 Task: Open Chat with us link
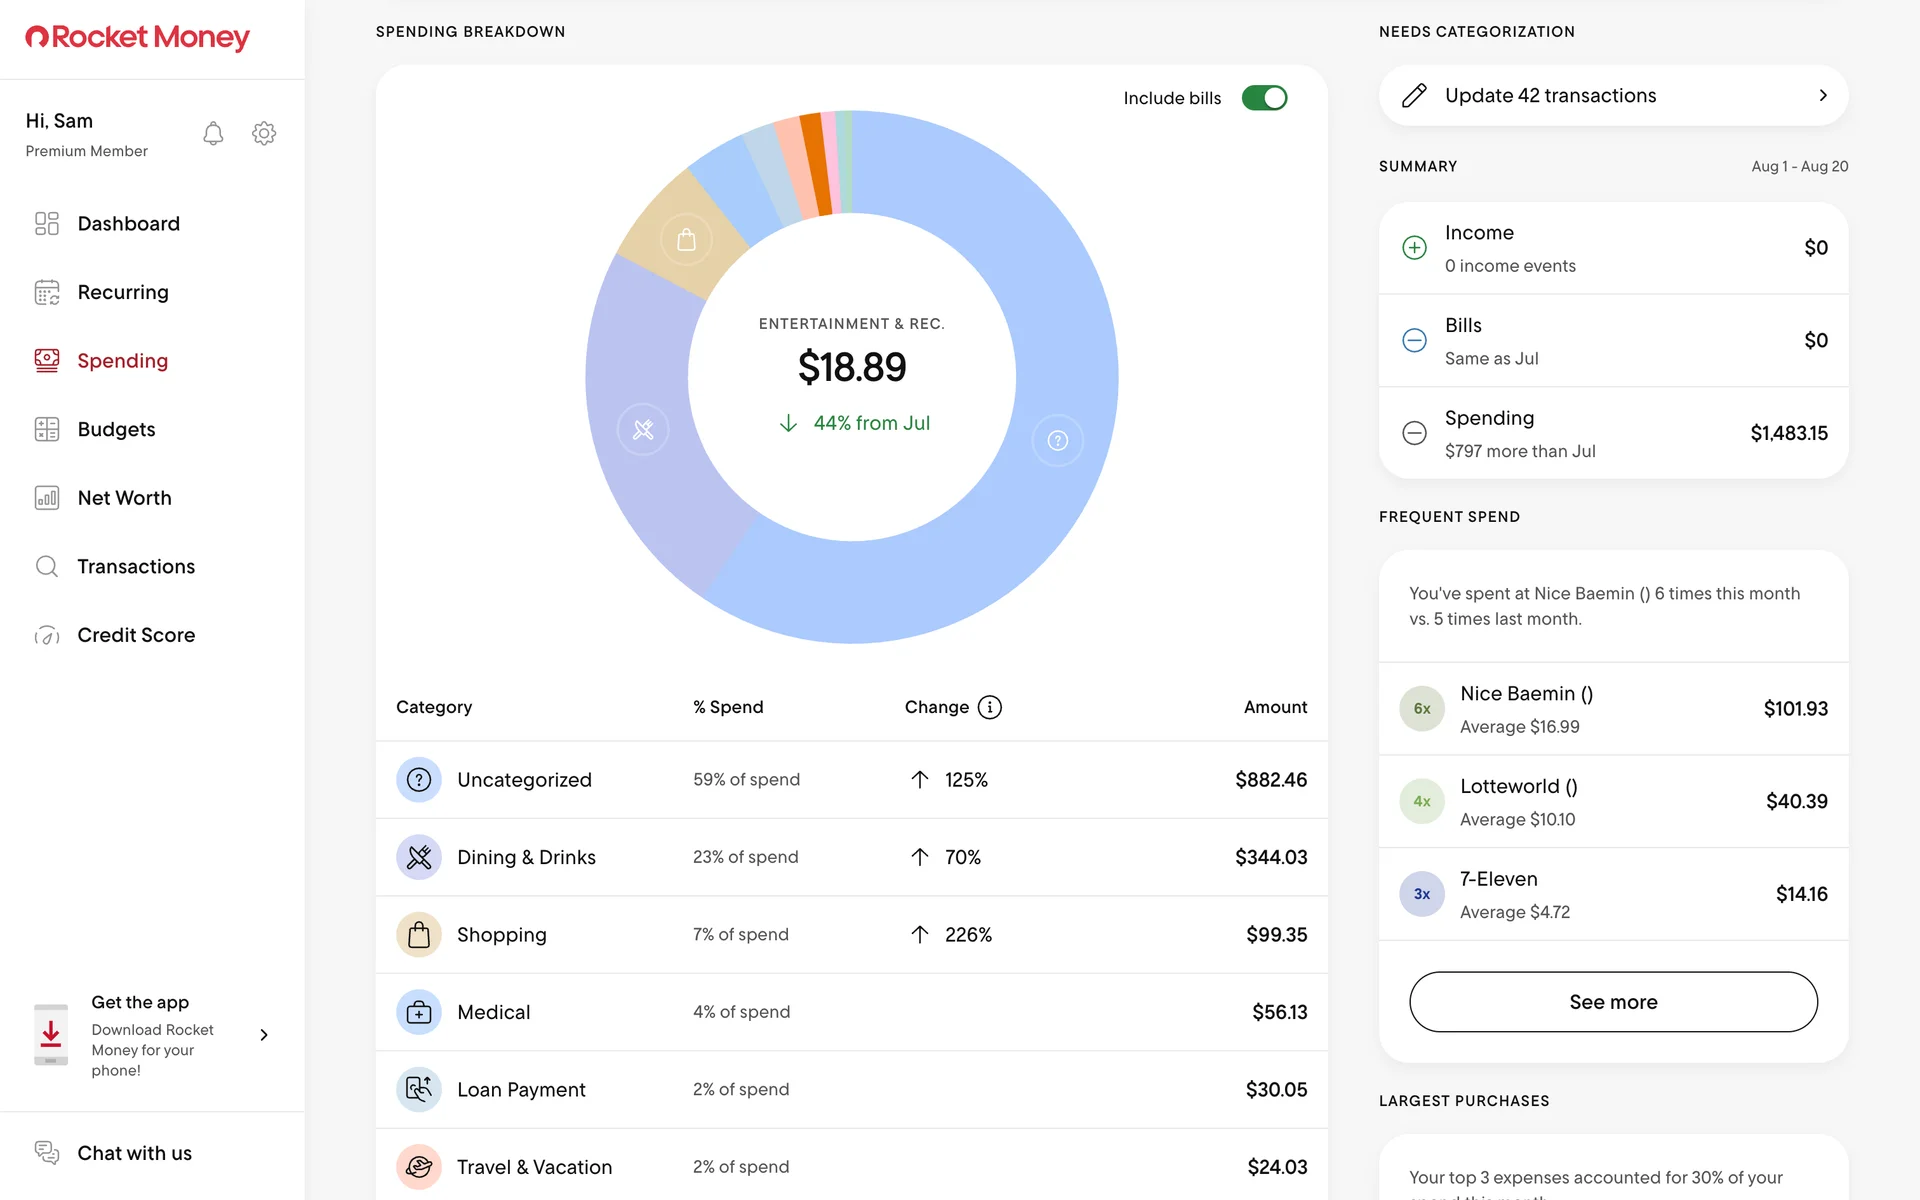(134, 1153)
